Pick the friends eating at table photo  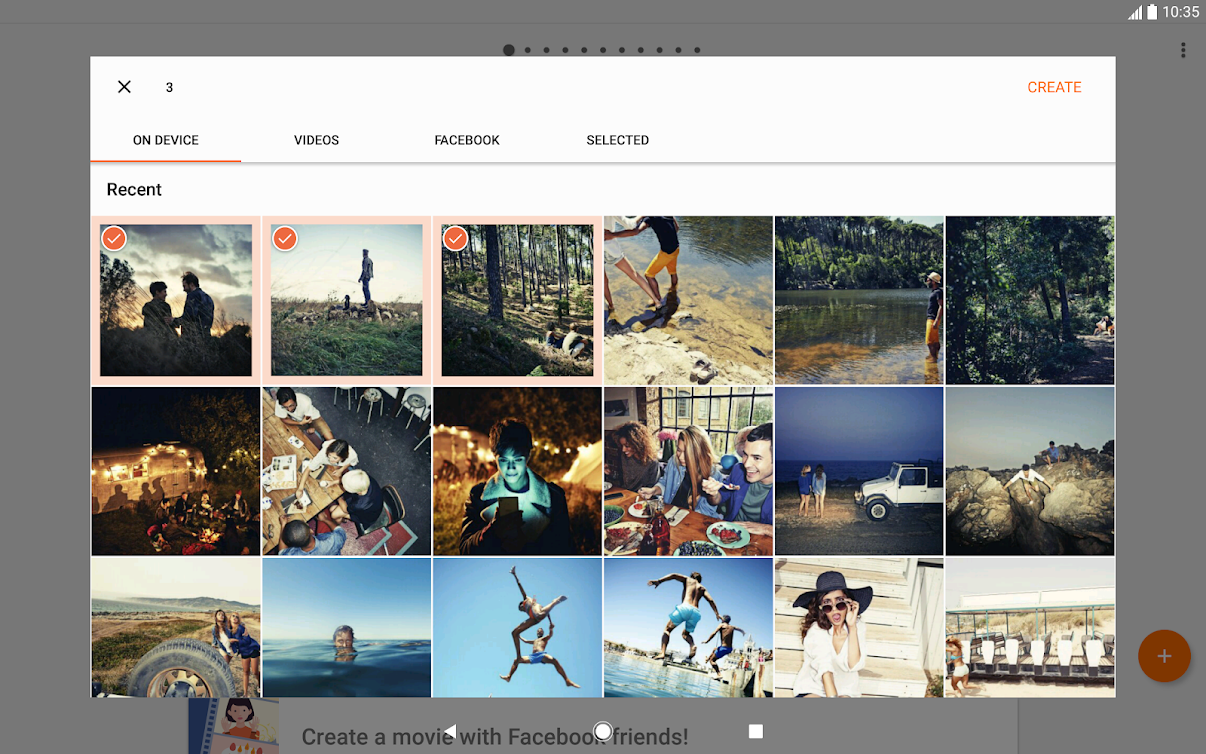click(688, 471)
